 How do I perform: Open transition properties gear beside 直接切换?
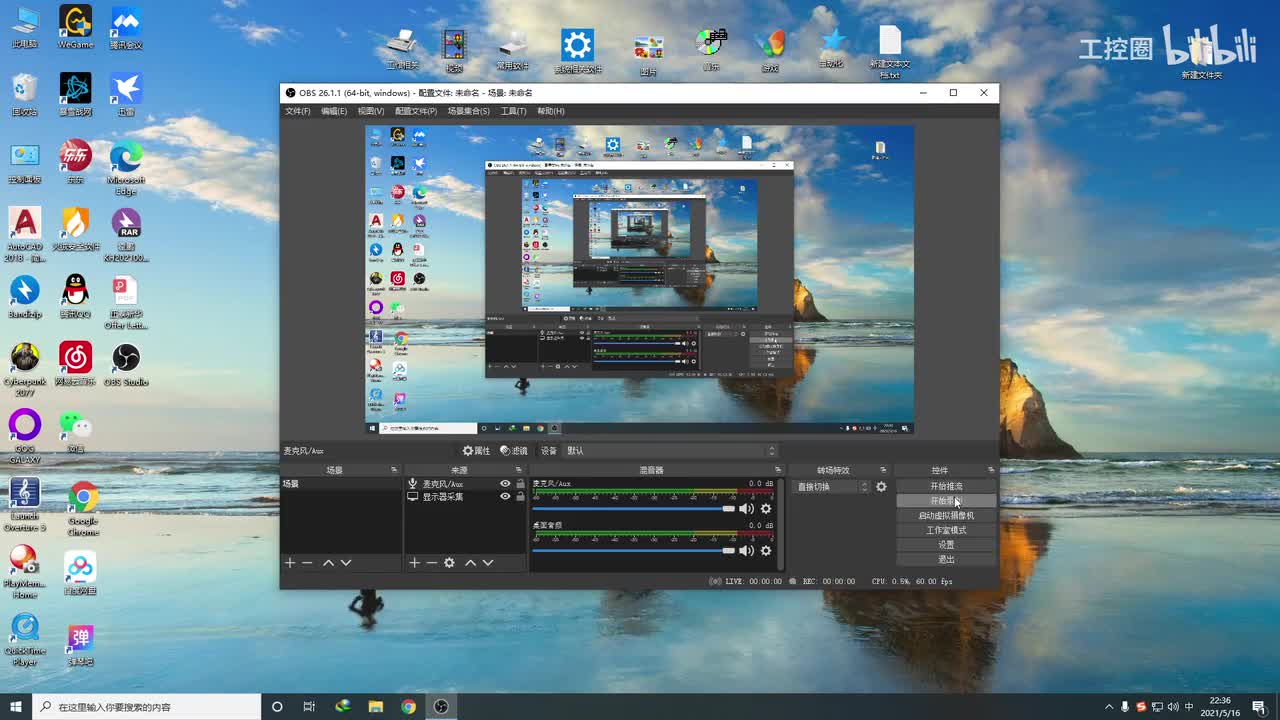[x=881, y=487]
